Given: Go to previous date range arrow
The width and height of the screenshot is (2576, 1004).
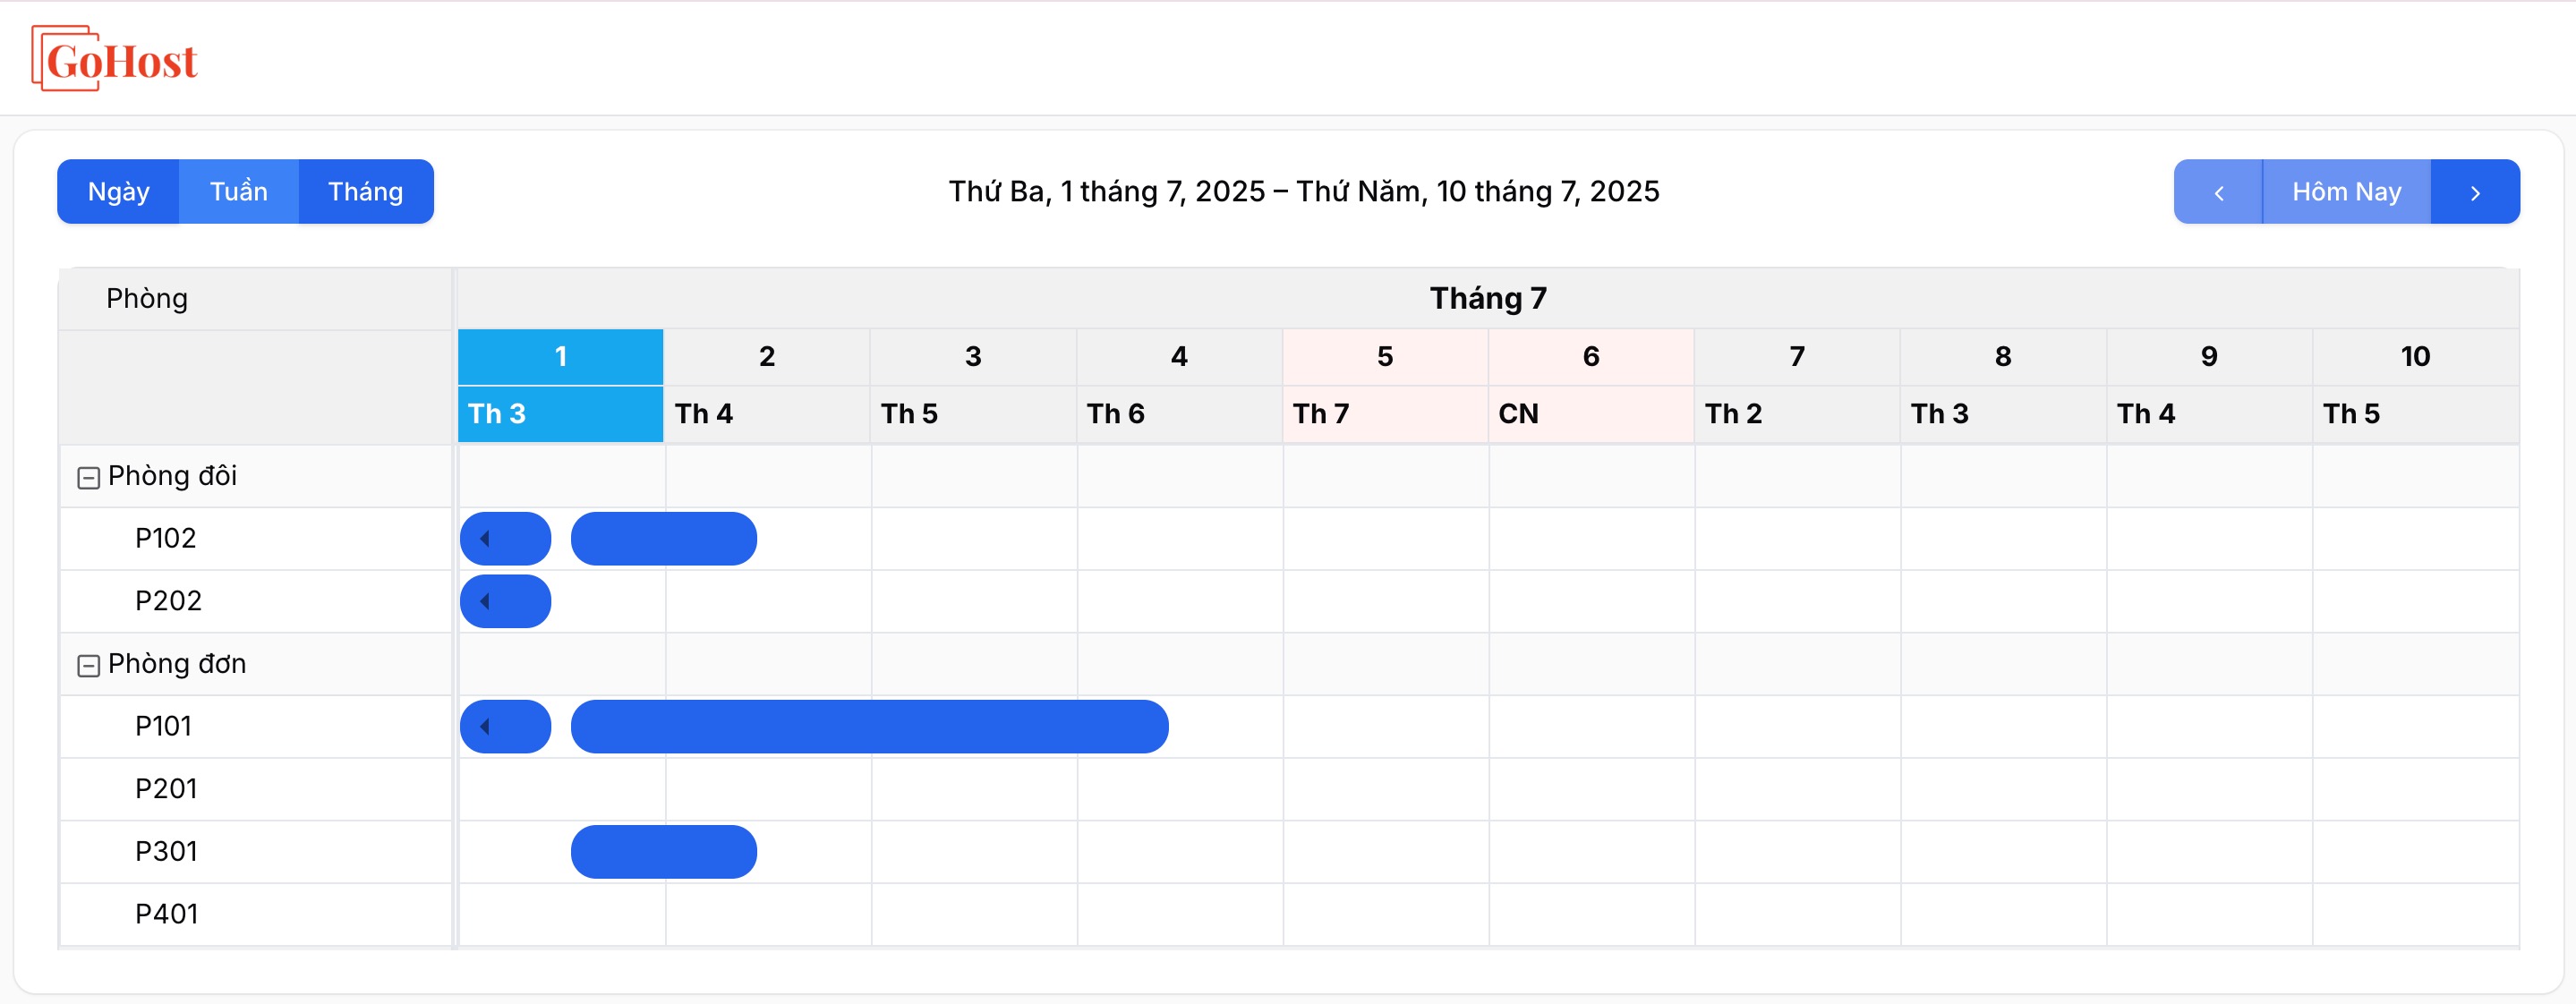Looking at the screenshot, I should point(2218,192).
